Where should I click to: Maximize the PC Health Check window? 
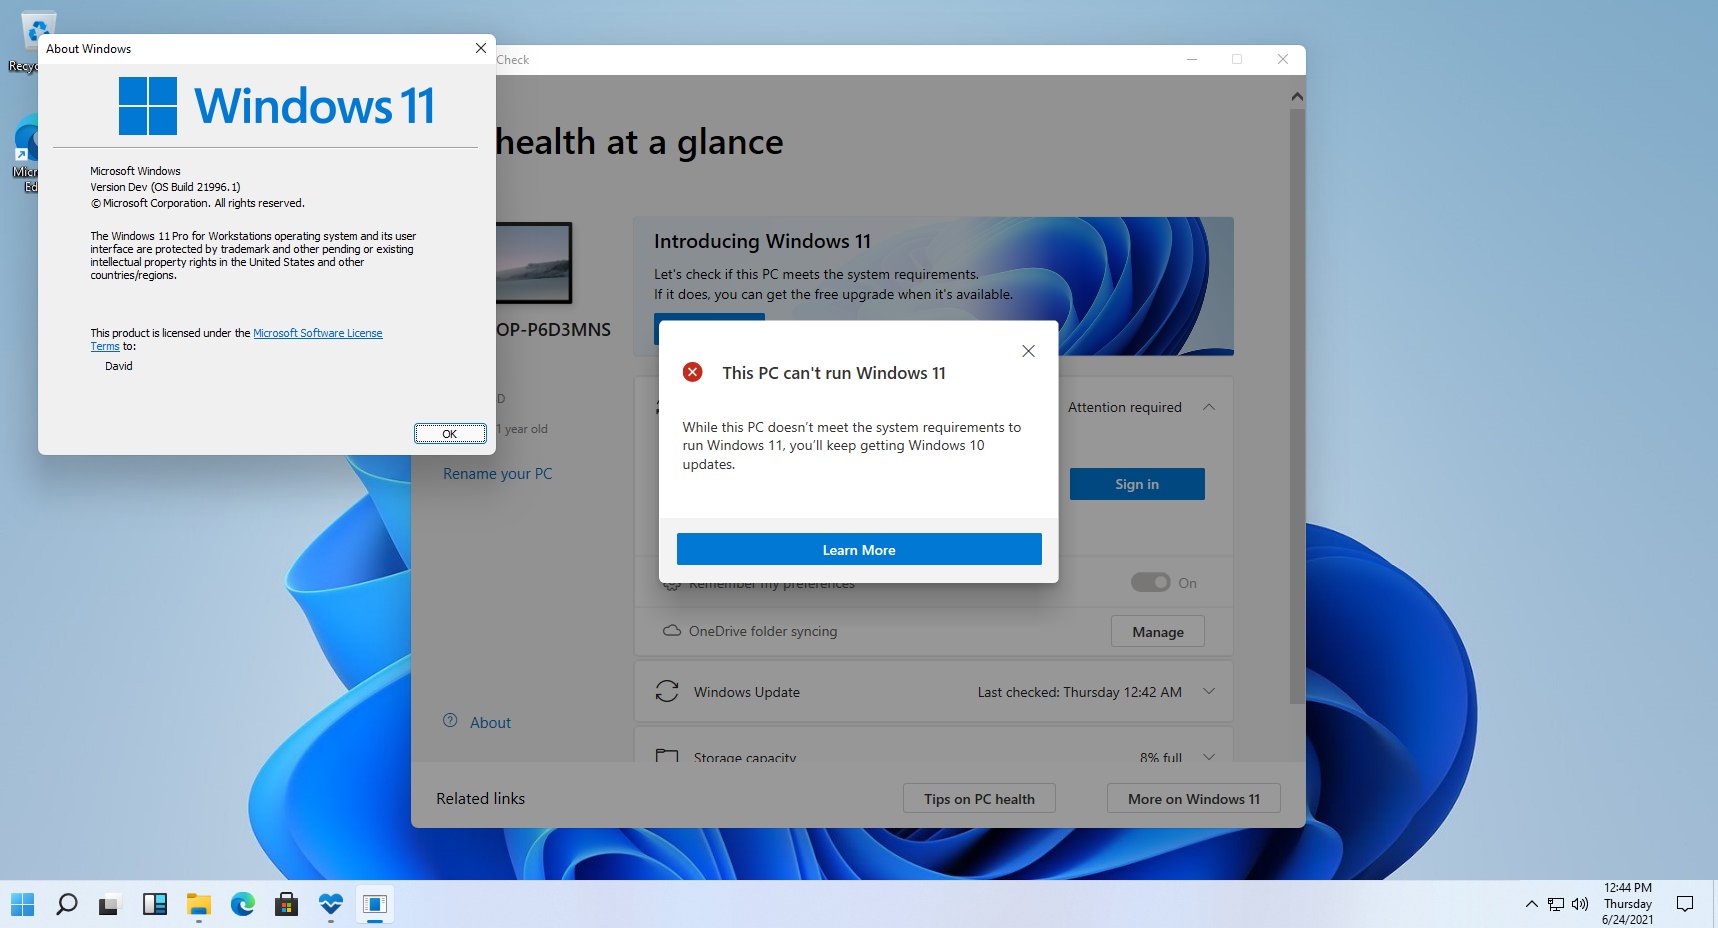[x=1237, y=59]
